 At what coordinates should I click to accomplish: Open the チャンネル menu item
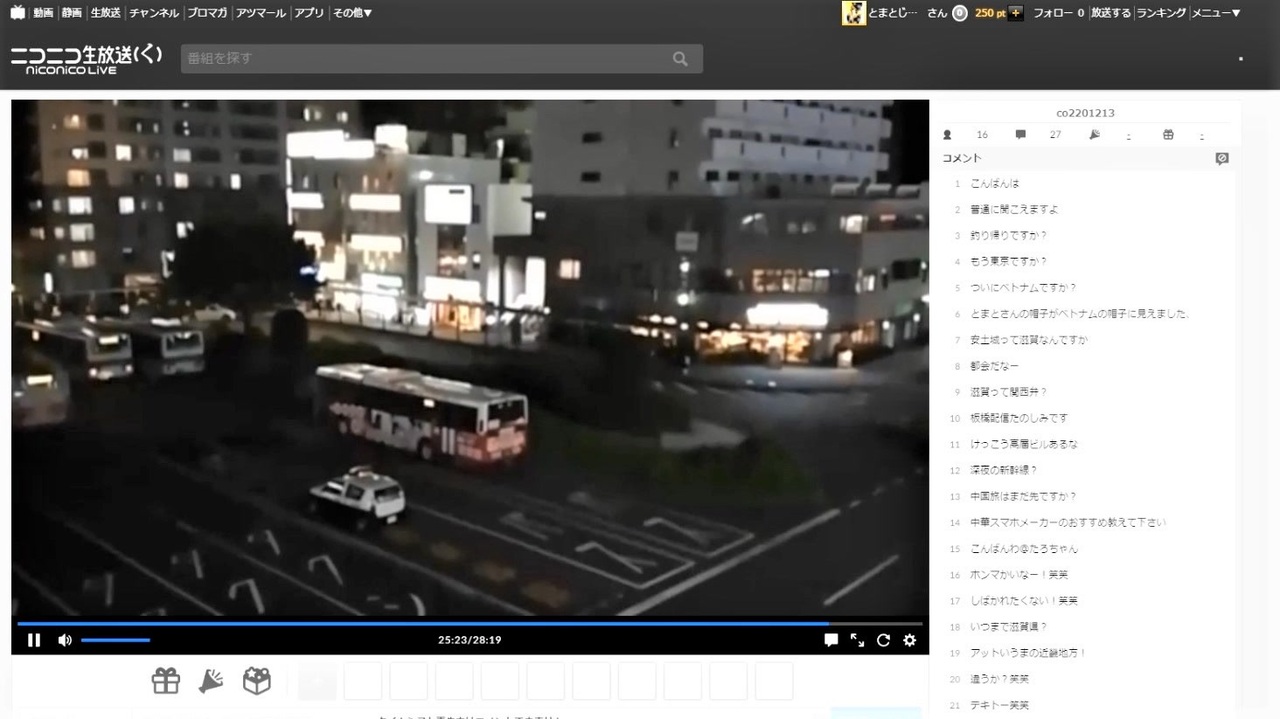(x=154, y=13)
